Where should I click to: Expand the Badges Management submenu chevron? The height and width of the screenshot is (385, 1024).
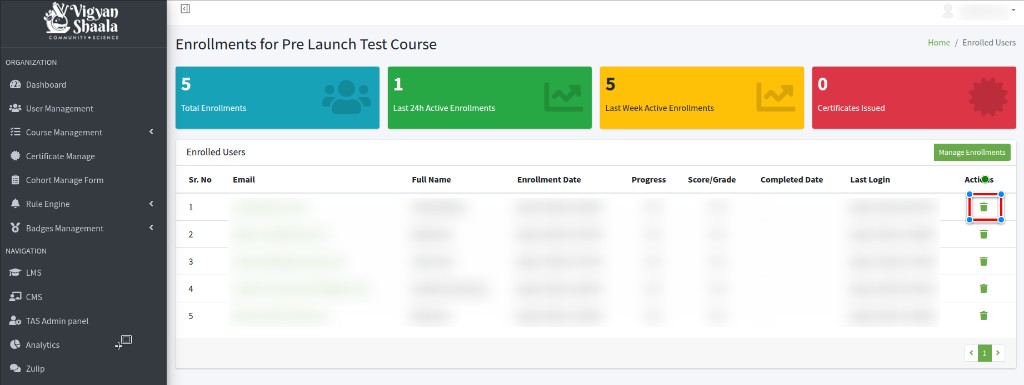[152, 228]
